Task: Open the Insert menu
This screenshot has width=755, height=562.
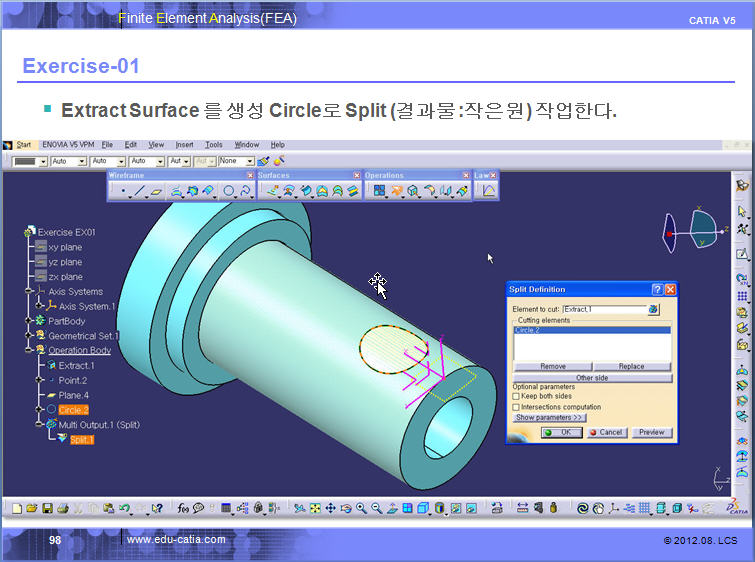Action: pos(184,145)
